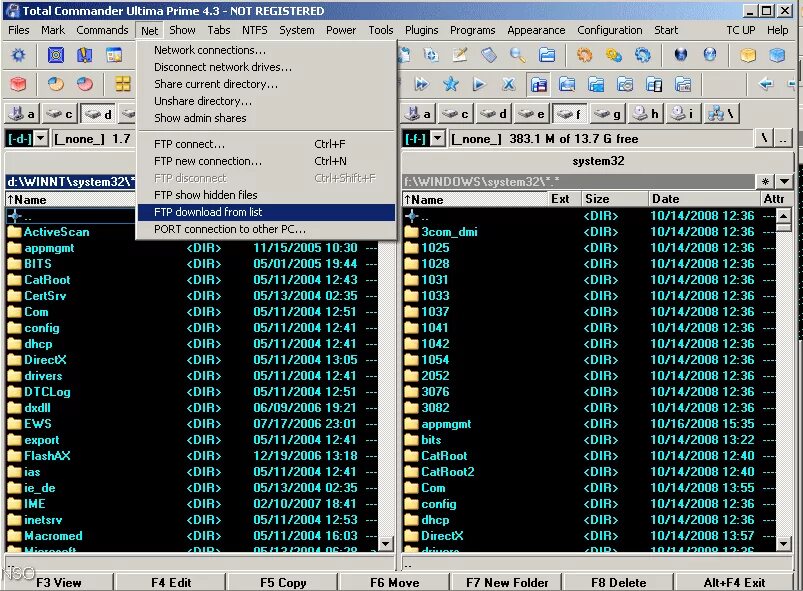This screenshot has height=591, width=803.
Task: Click the red cube icon
Action: coord(18,84)
